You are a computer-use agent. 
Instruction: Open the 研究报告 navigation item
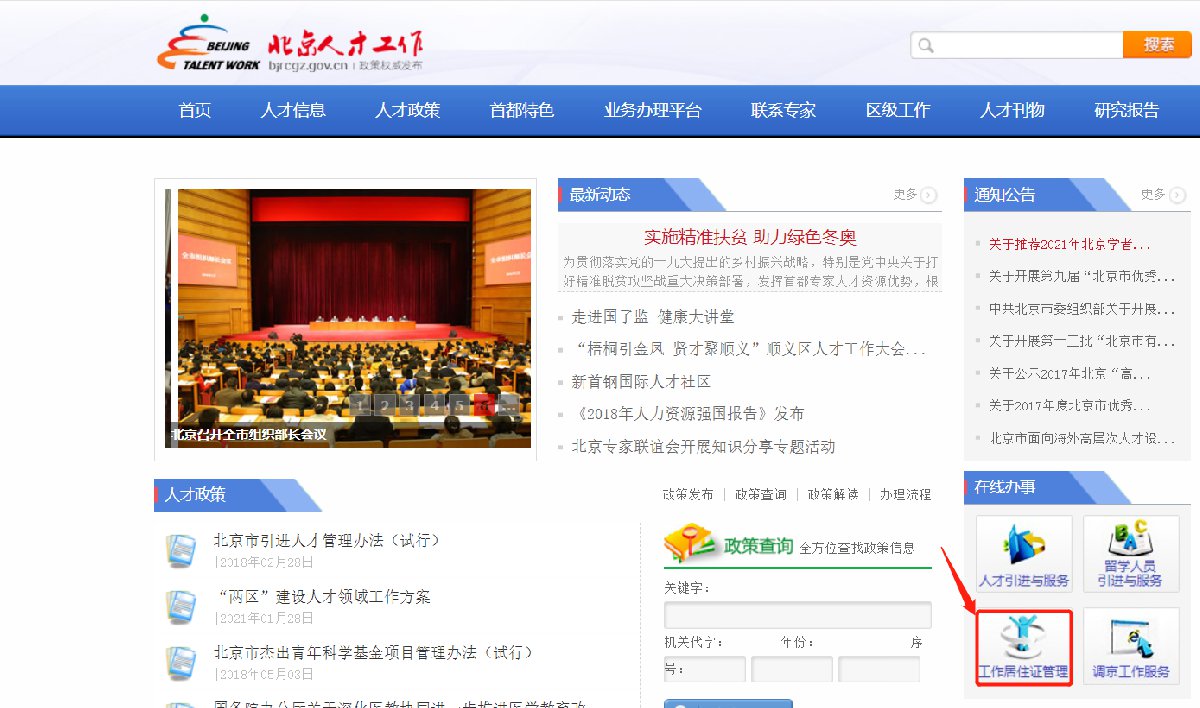[1127, 110]
